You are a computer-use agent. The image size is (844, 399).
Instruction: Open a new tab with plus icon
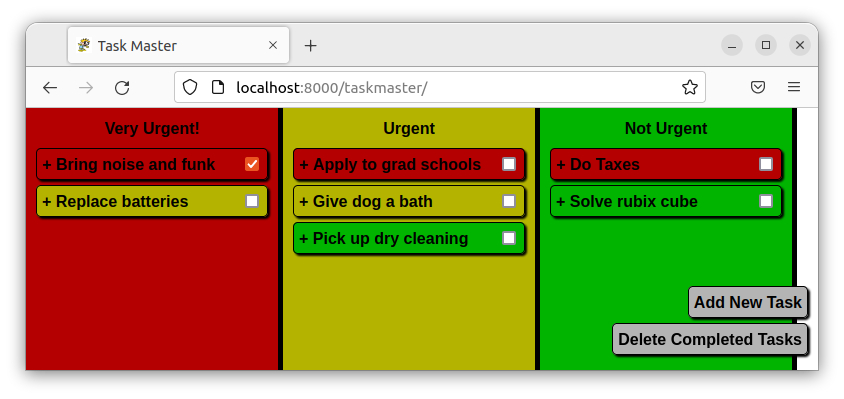tap(310, 46)
